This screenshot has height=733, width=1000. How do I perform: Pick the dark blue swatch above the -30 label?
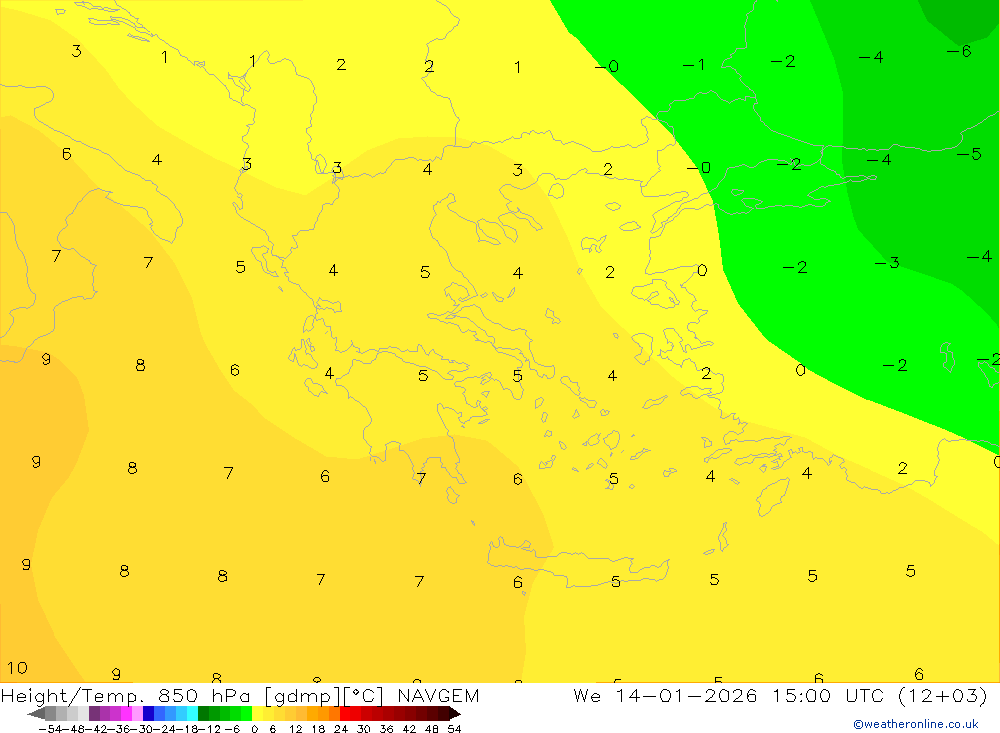148,714
